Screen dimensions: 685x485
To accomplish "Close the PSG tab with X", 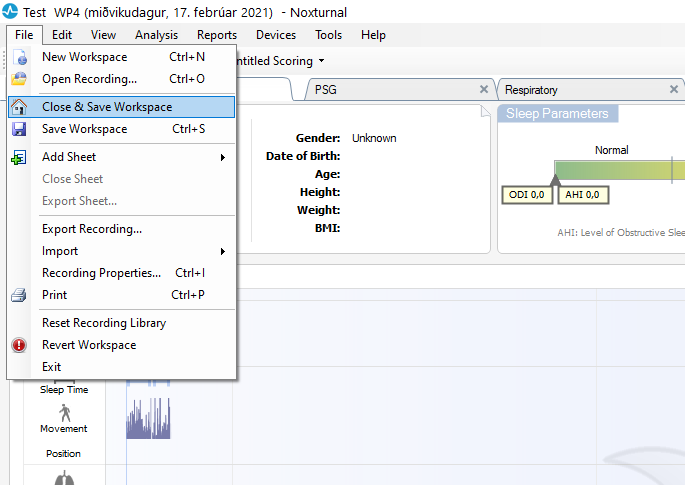I will [x=484, y=89].
